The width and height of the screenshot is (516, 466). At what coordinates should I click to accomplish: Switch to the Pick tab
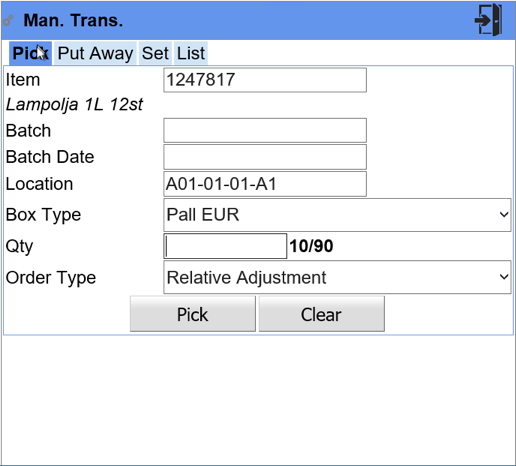pyautogui.click(x=30, y=53)
